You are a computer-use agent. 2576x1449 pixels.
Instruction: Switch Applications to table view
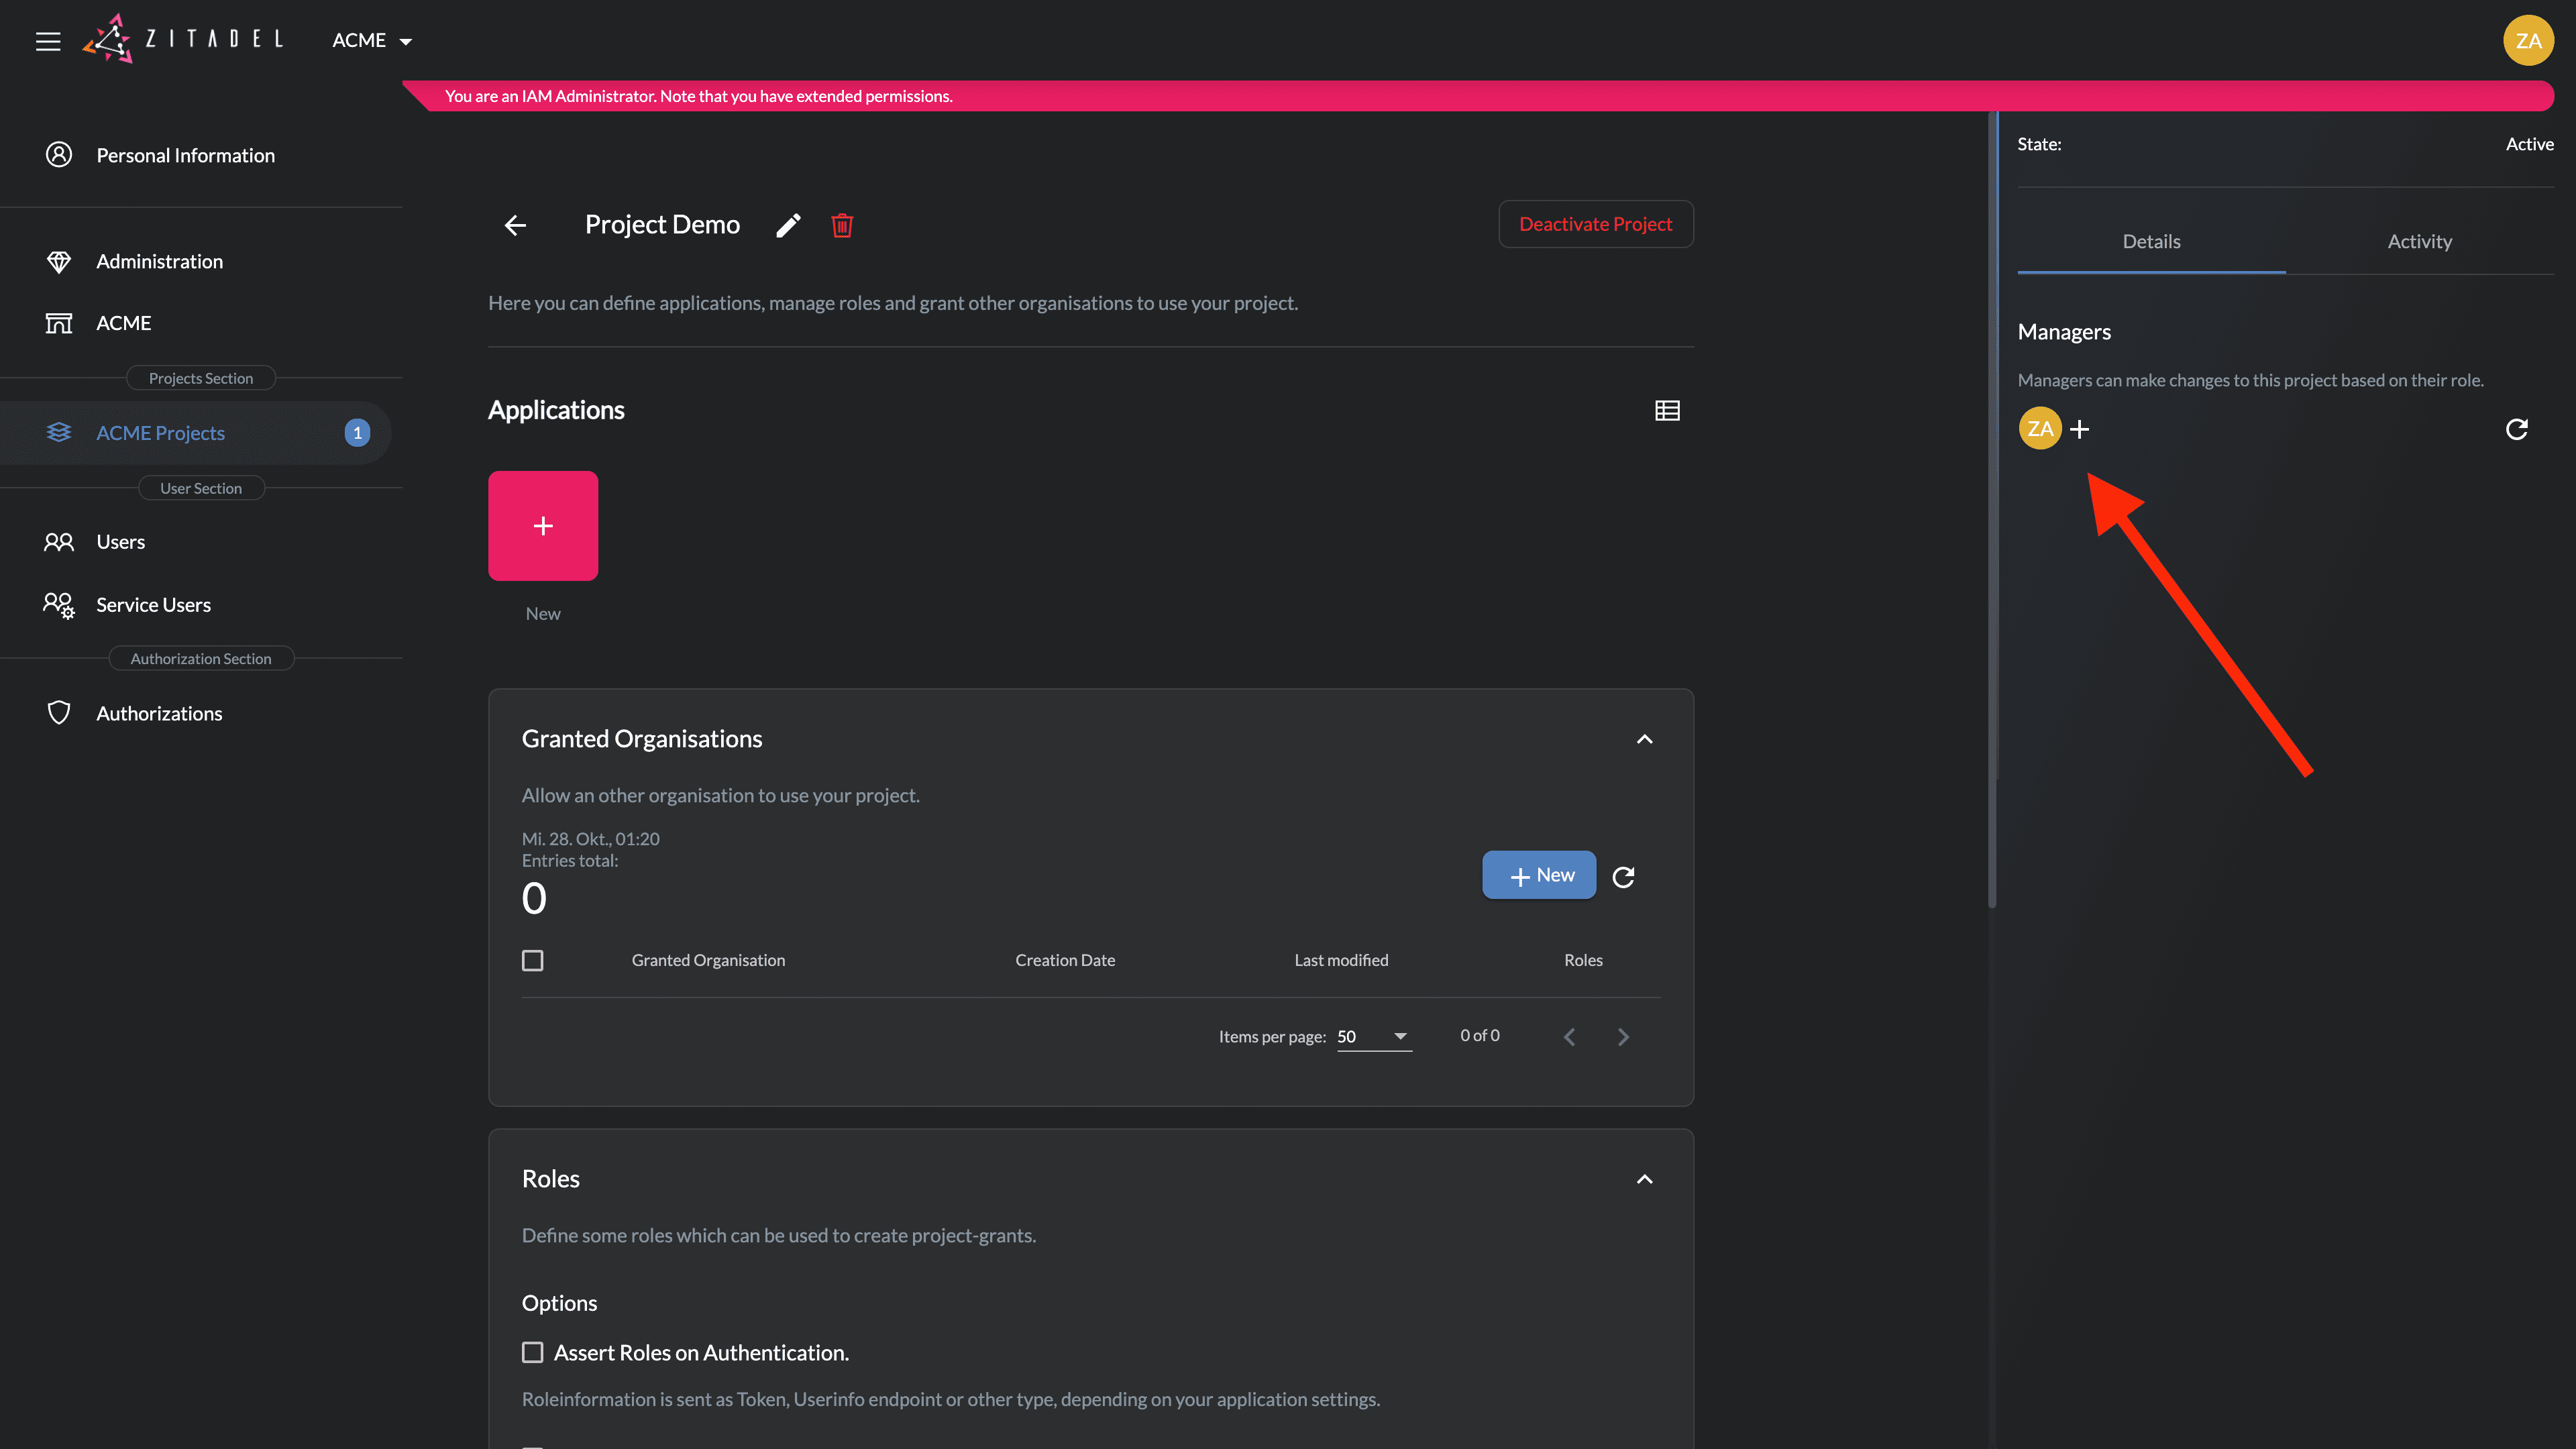point(1667,410)
